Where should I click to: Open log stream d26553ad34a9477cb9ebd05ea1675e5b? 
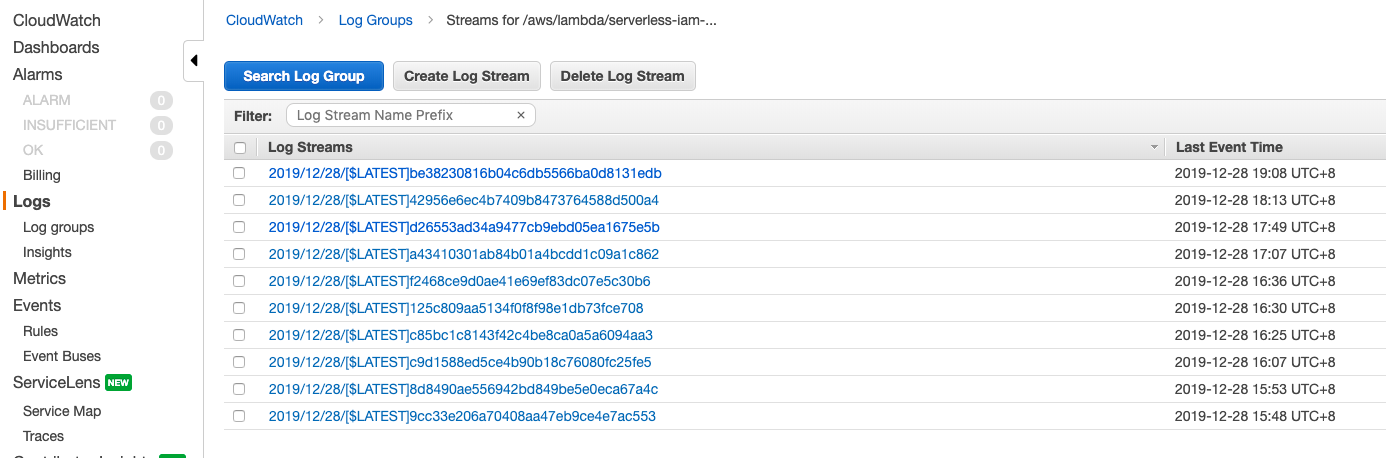pos(464,227)
